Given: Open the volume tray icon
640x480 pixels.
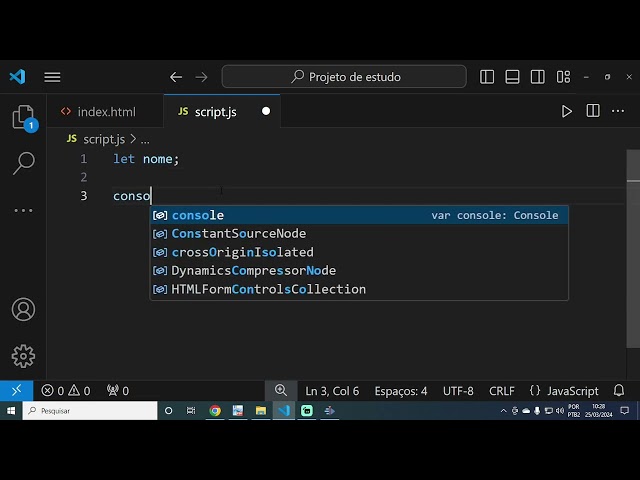Looking at the screenshot, I should pyautogui.click(x=560, y=411).
